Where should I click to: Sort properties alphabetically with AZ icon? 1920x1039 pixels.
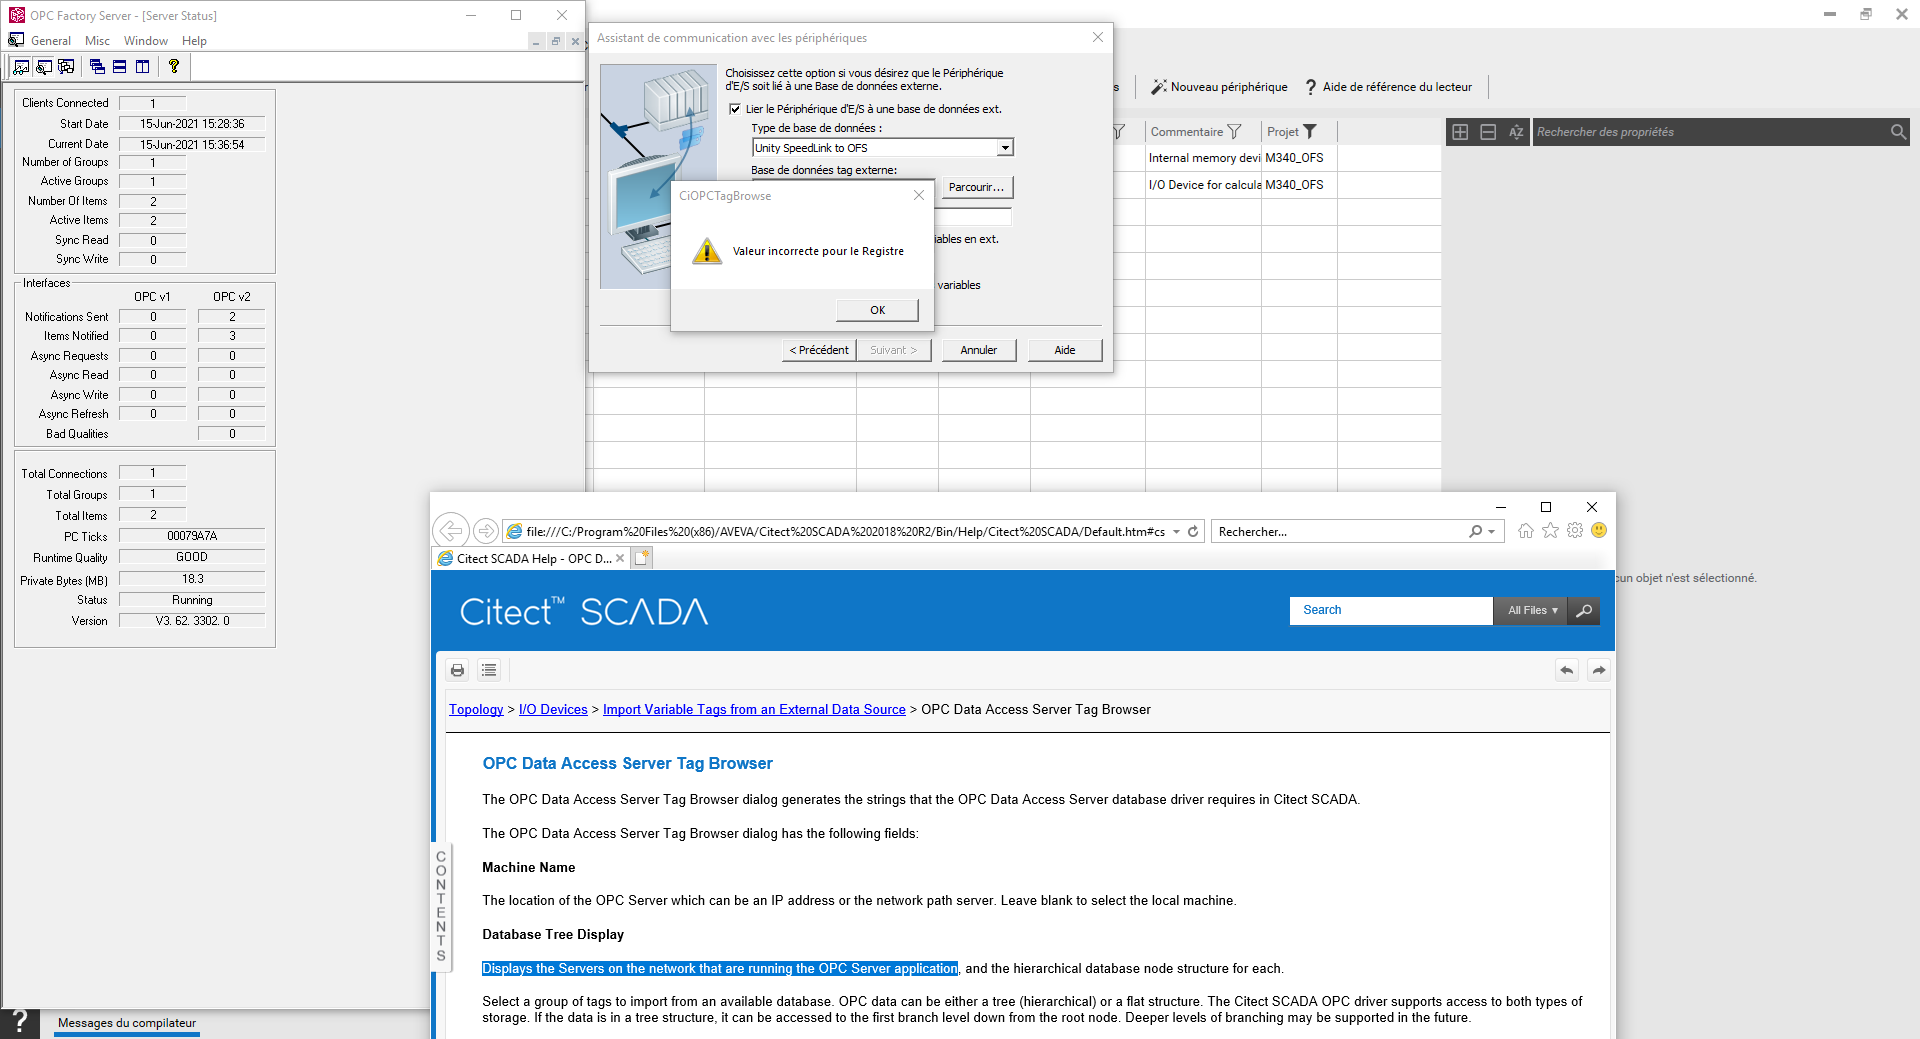click(x=1516, y=132)
